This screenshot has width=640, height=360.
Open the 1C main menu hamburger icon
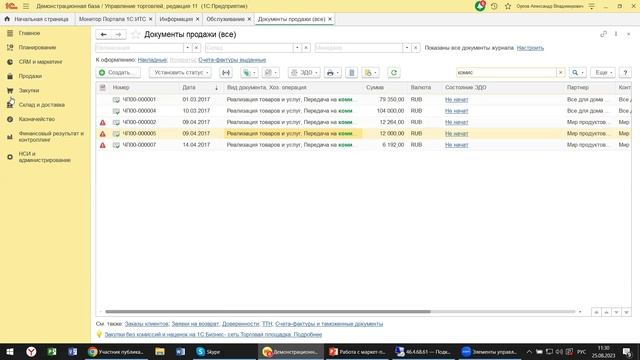26,6
